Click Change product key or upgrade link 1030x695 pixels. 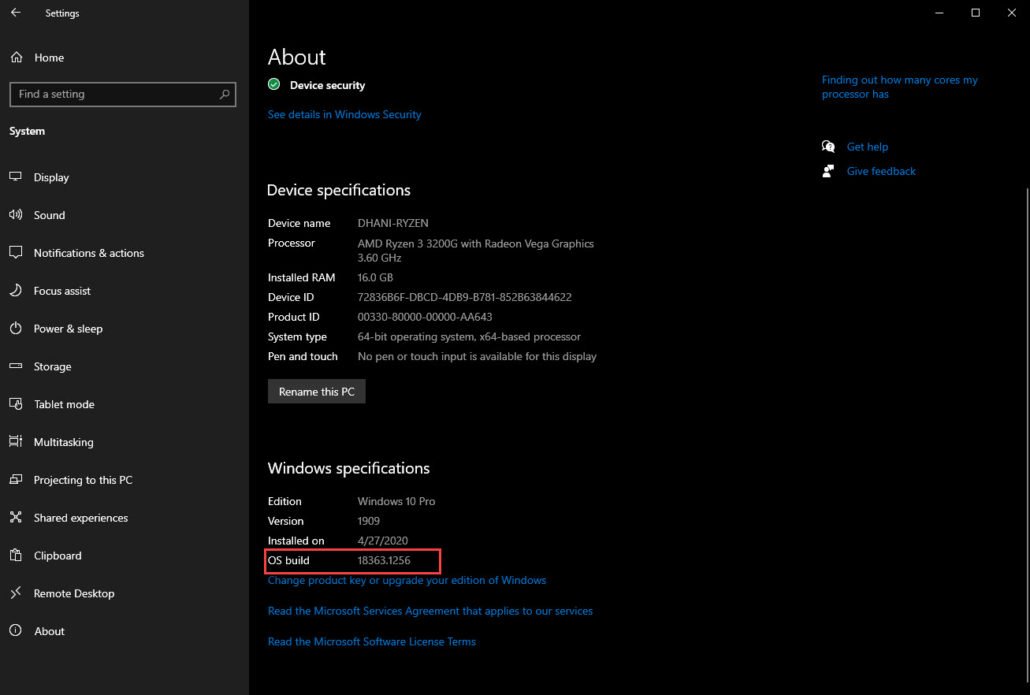click(407, 580)
